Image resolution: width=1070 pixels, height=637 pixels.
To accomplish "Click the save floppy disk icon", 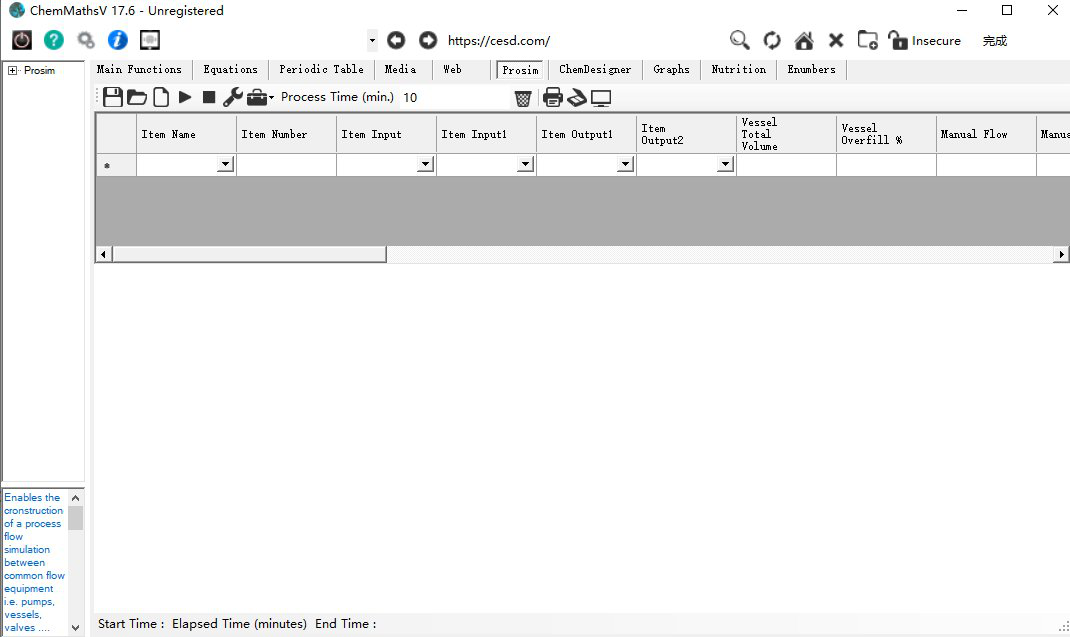I will pos(113,97).
